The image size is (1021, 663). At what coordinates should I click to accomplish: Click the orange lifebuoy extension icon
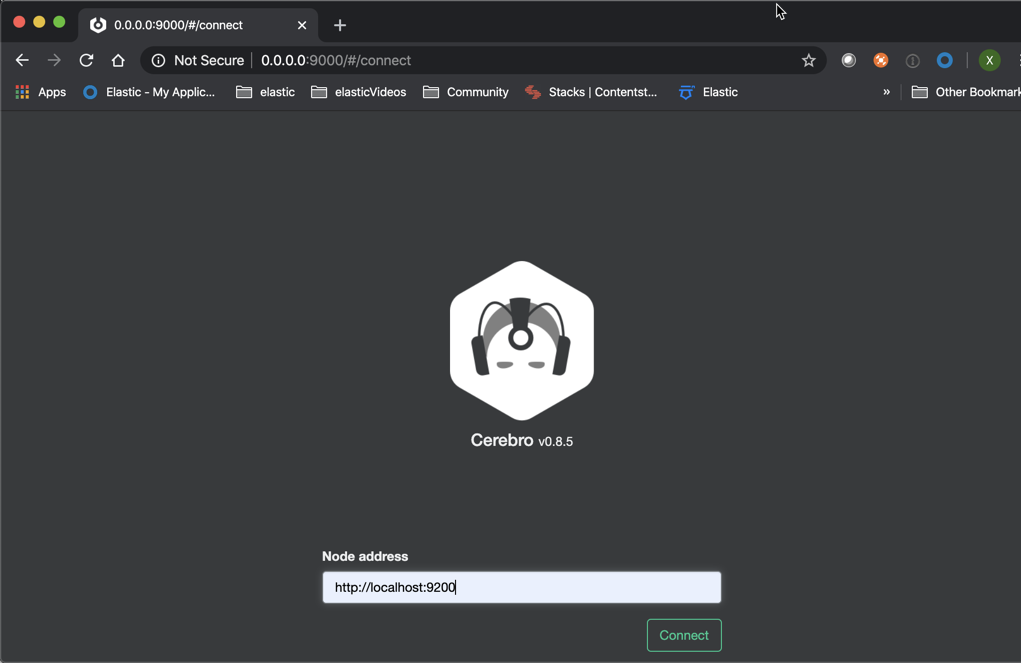pos(880,61)
